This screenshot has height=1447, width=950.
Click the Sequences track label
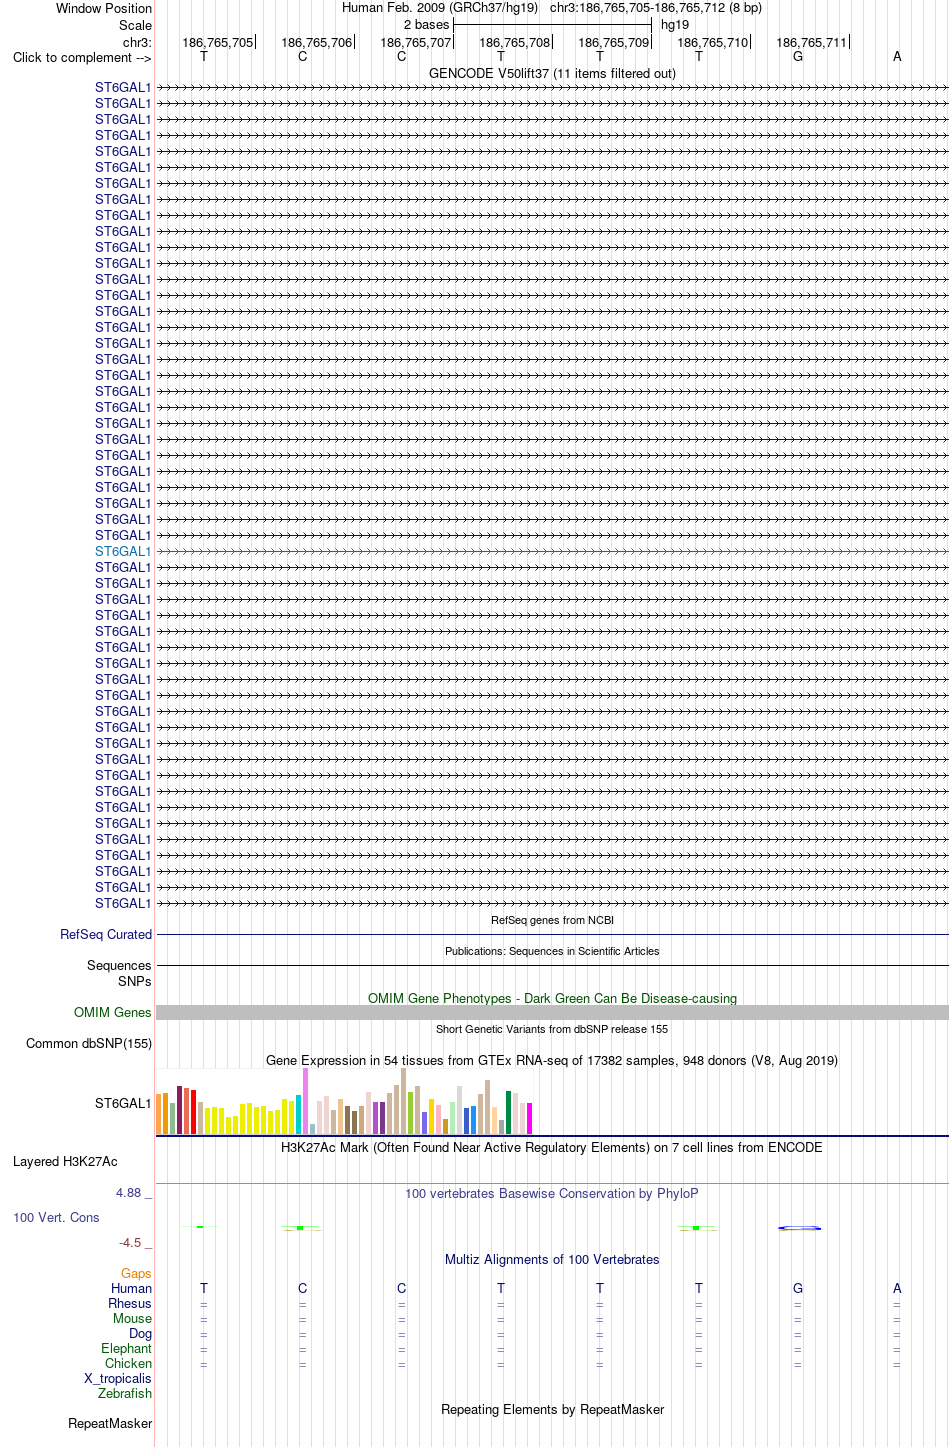pyautogui.click(x=119, y=966)
